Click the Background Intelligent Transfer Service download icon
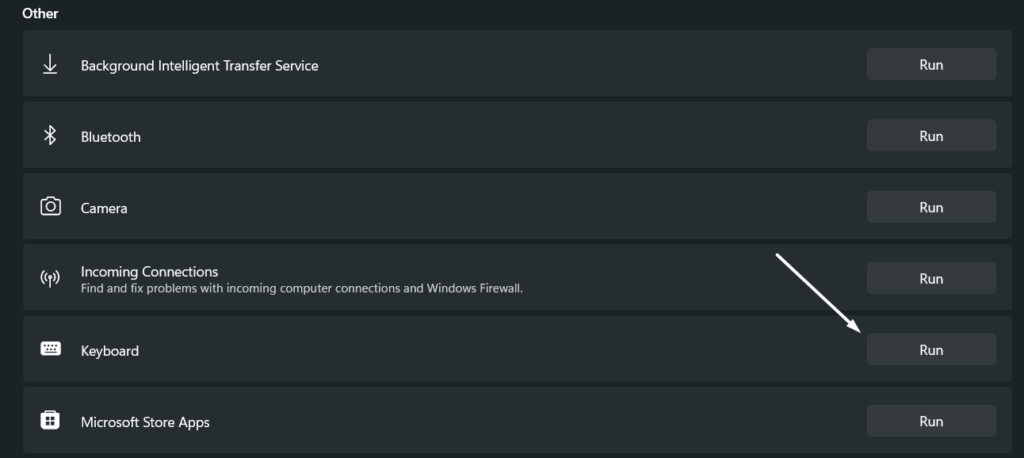Screen dimensions: 1024x458 click(50, 65)
